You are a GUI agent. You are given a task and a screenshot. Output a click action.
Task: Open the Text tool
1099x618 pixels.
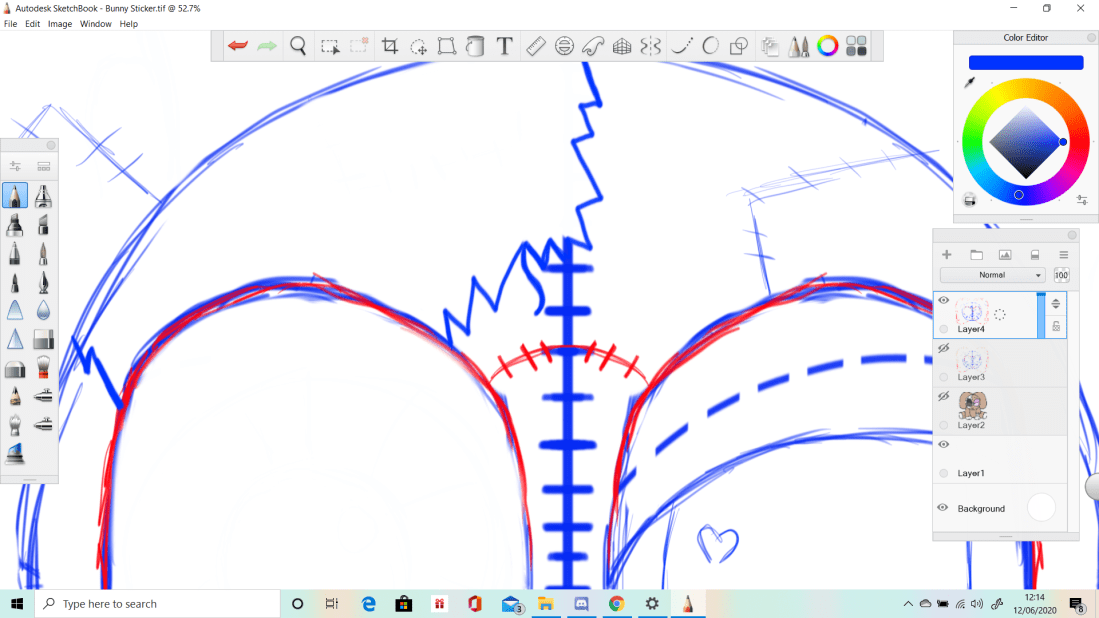(x=506, y=45)
